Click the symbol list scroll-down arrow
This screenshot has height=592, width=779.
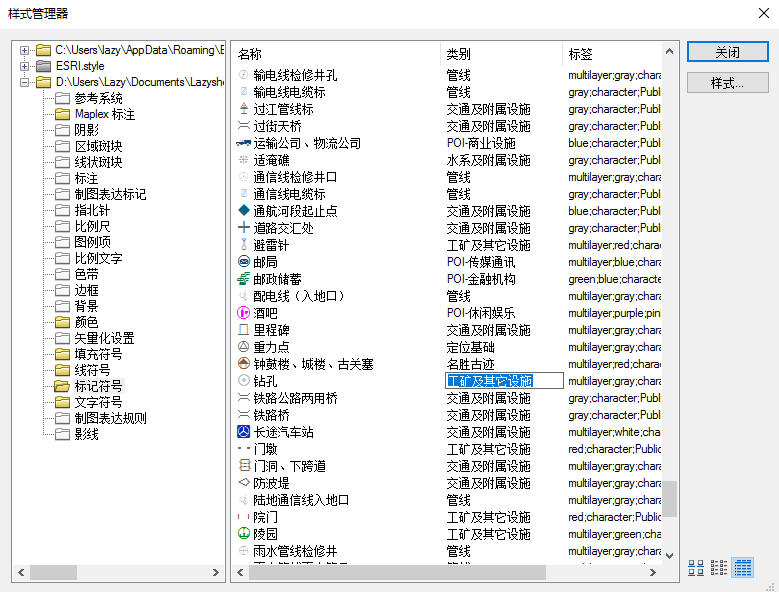[670, 556]
